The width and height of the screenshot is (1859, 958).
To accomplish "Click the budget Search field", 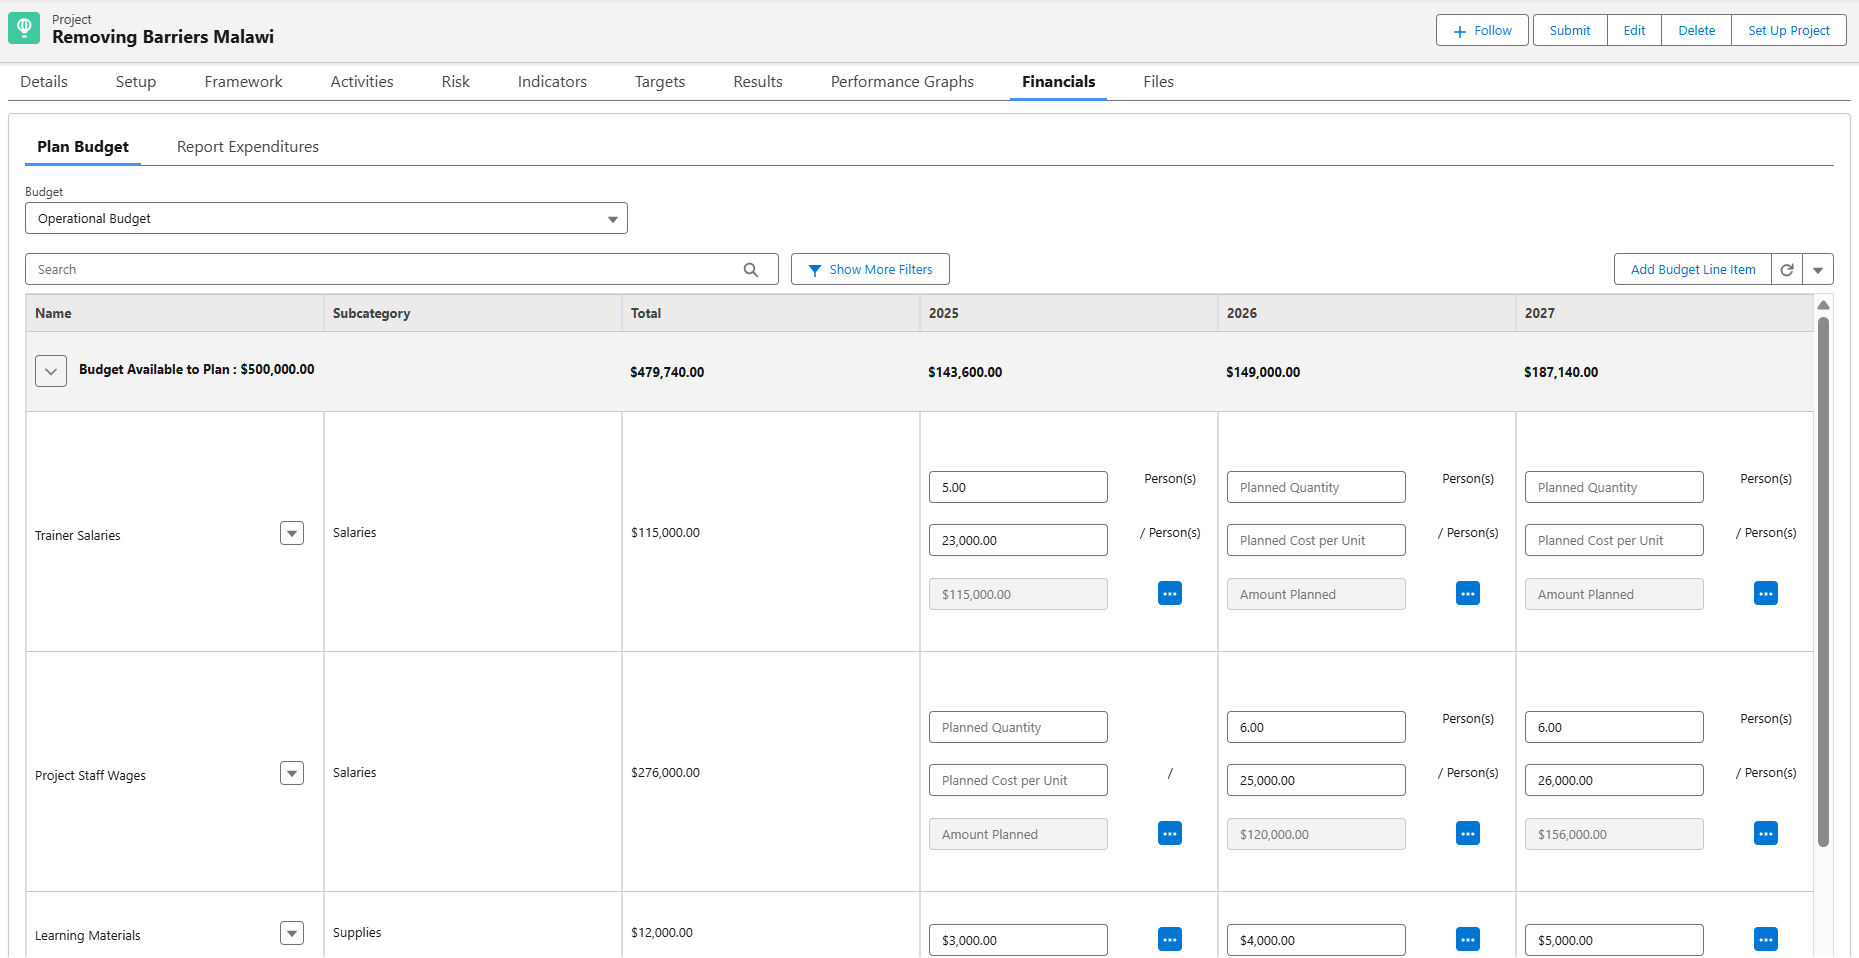I will coord(402,270).
